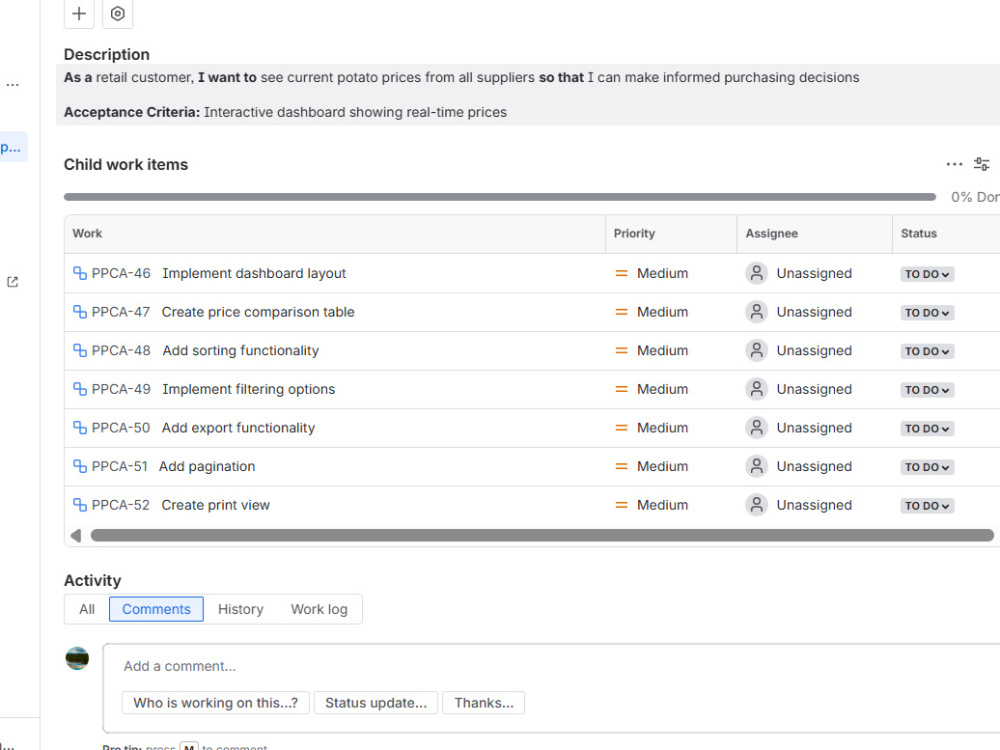Open TO DO status dropdown for PPCA-46

927,274
